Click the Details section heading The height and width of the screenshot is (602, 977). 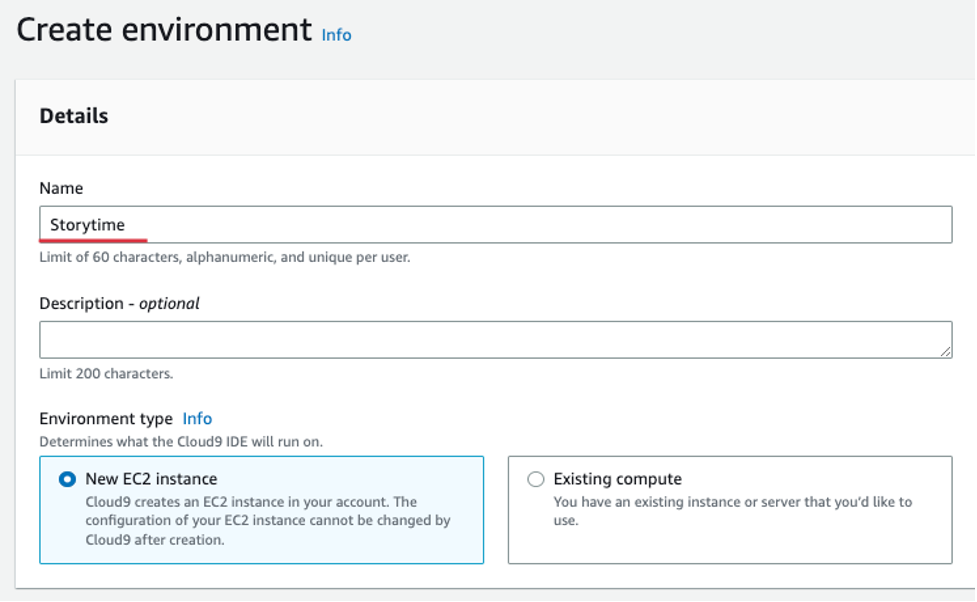click(74, 116)
